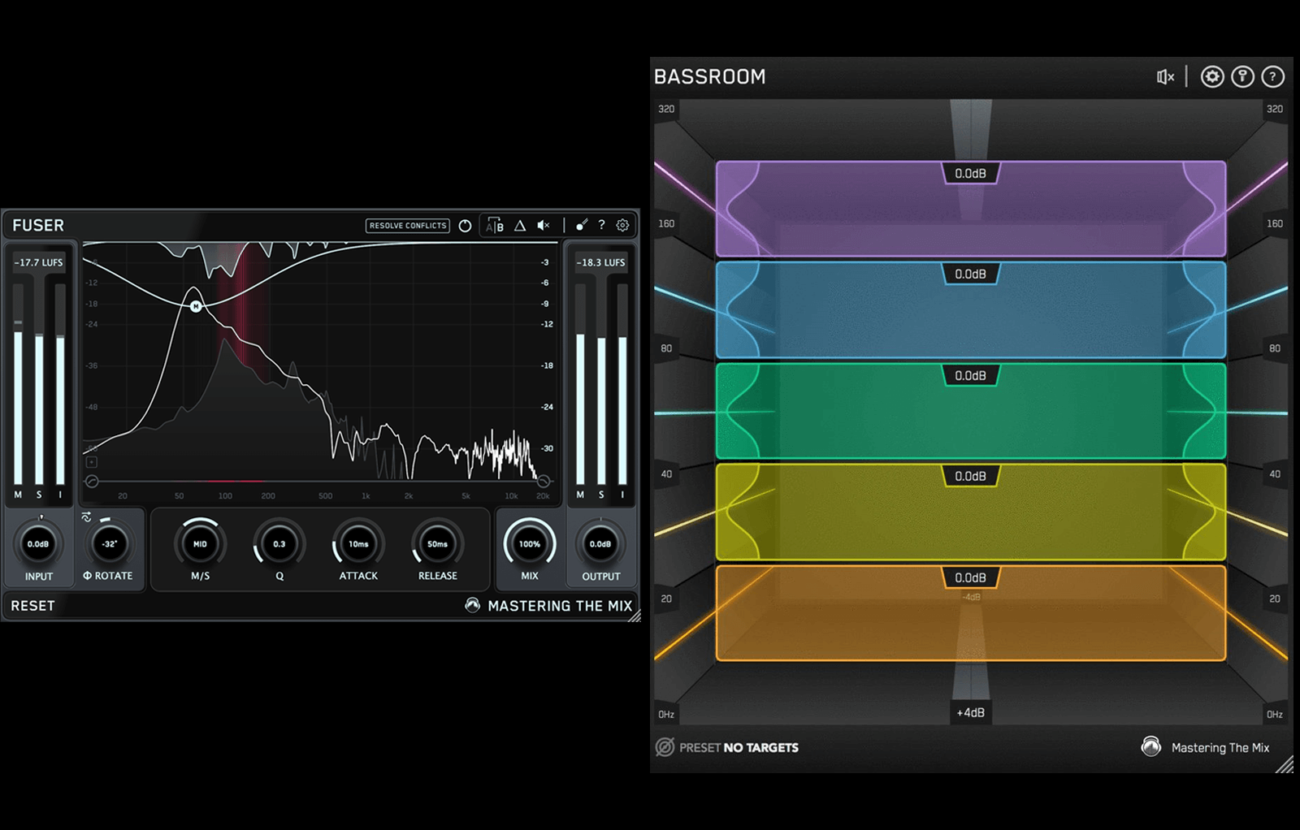Click Resolve Conflicts in Fuser
Screen dimensions: 1300x830
[408, 226]
